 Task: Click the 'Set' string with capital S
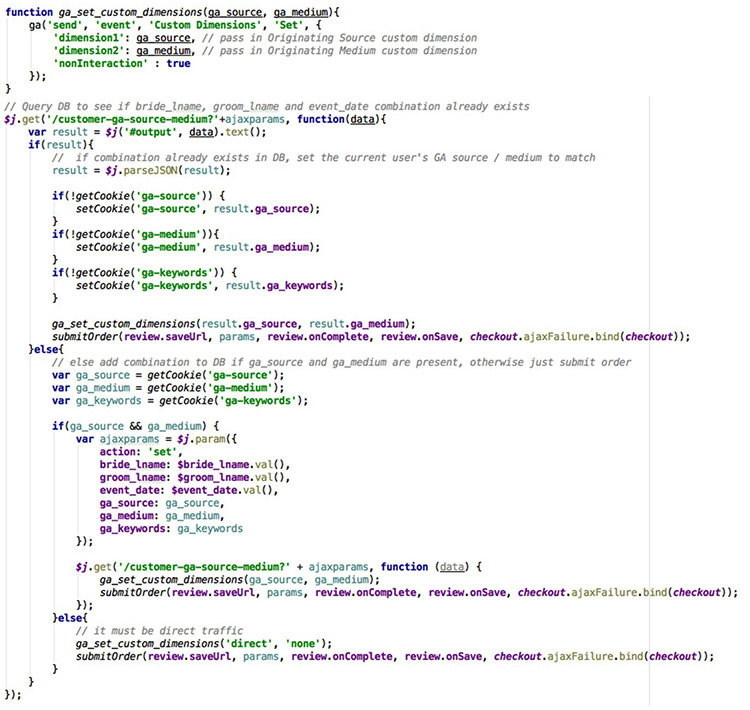(289, 25)
